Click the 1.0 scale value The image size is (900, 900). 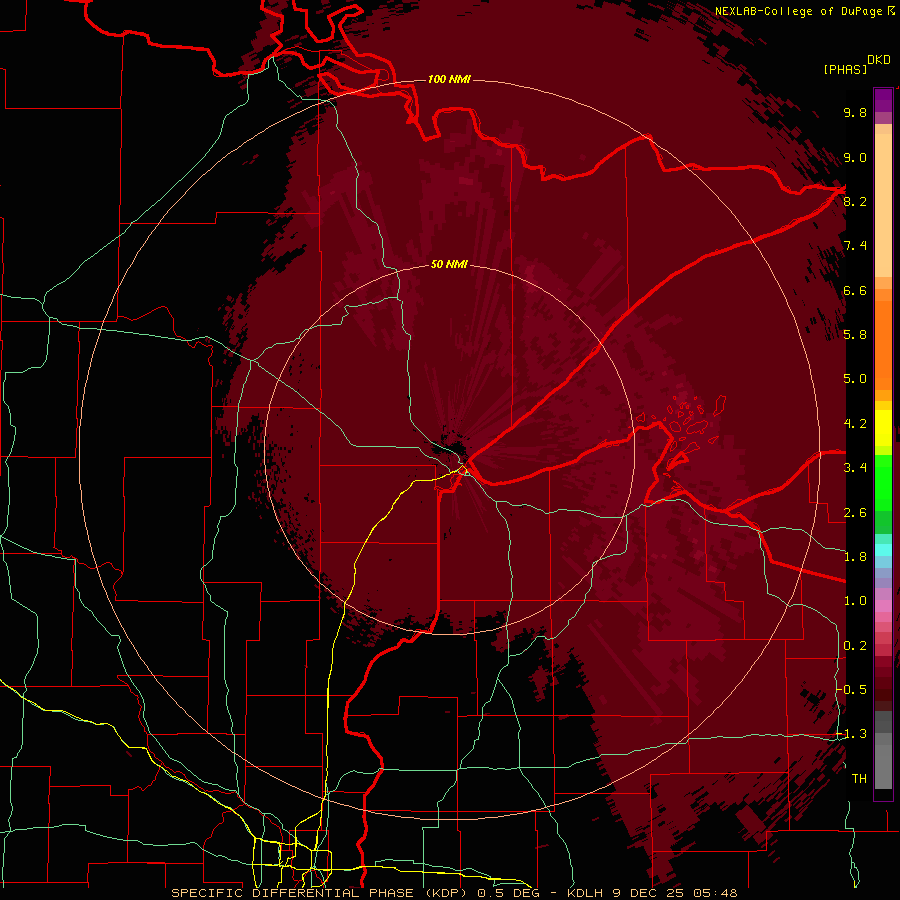tap(855, 600)
